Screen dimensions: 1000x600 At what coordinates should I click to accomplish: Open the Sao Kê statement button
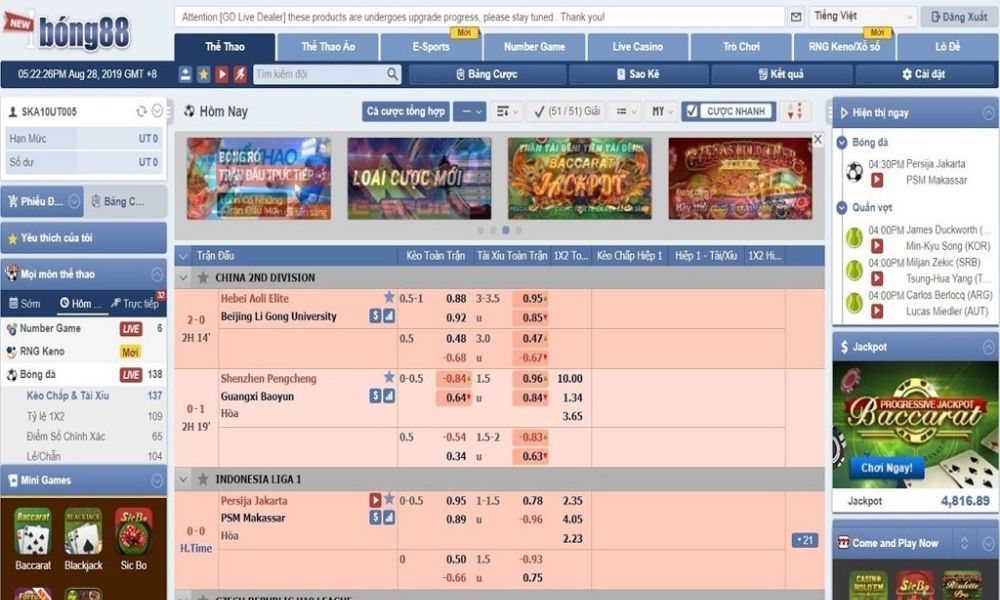638,75
